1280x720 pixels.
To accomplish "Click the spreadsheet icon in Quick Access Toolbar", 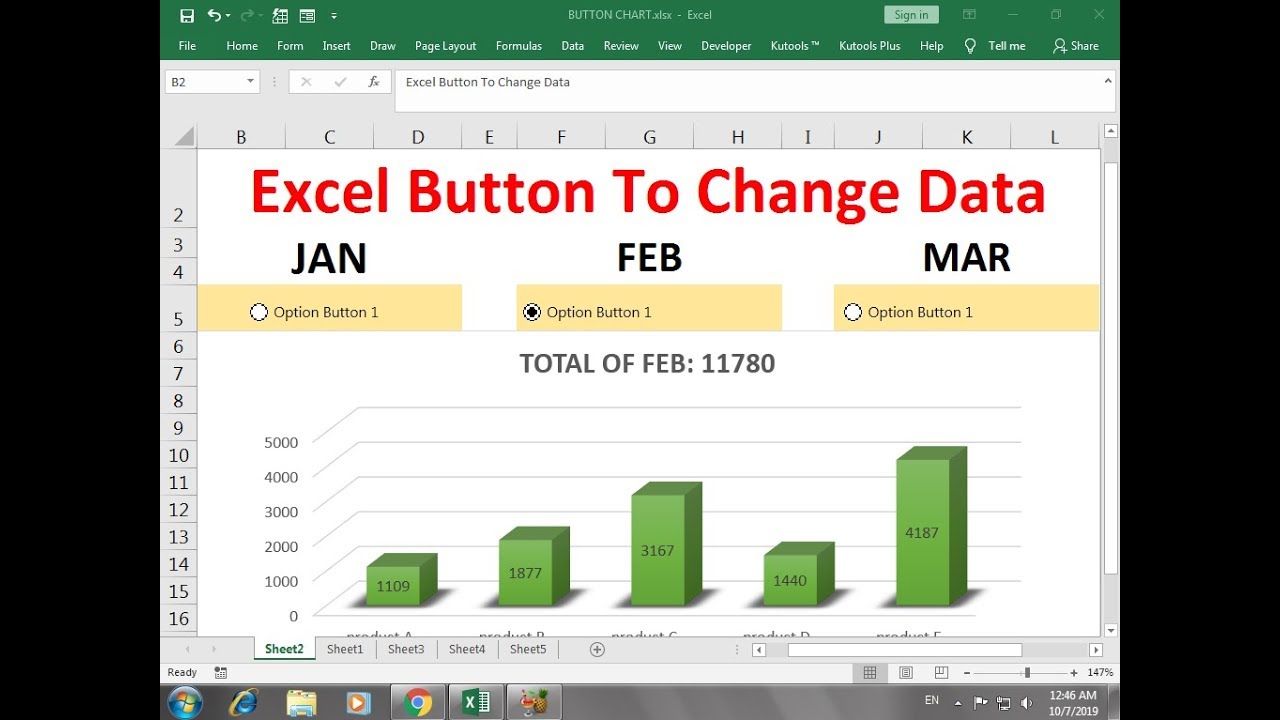I will (280, 15).
